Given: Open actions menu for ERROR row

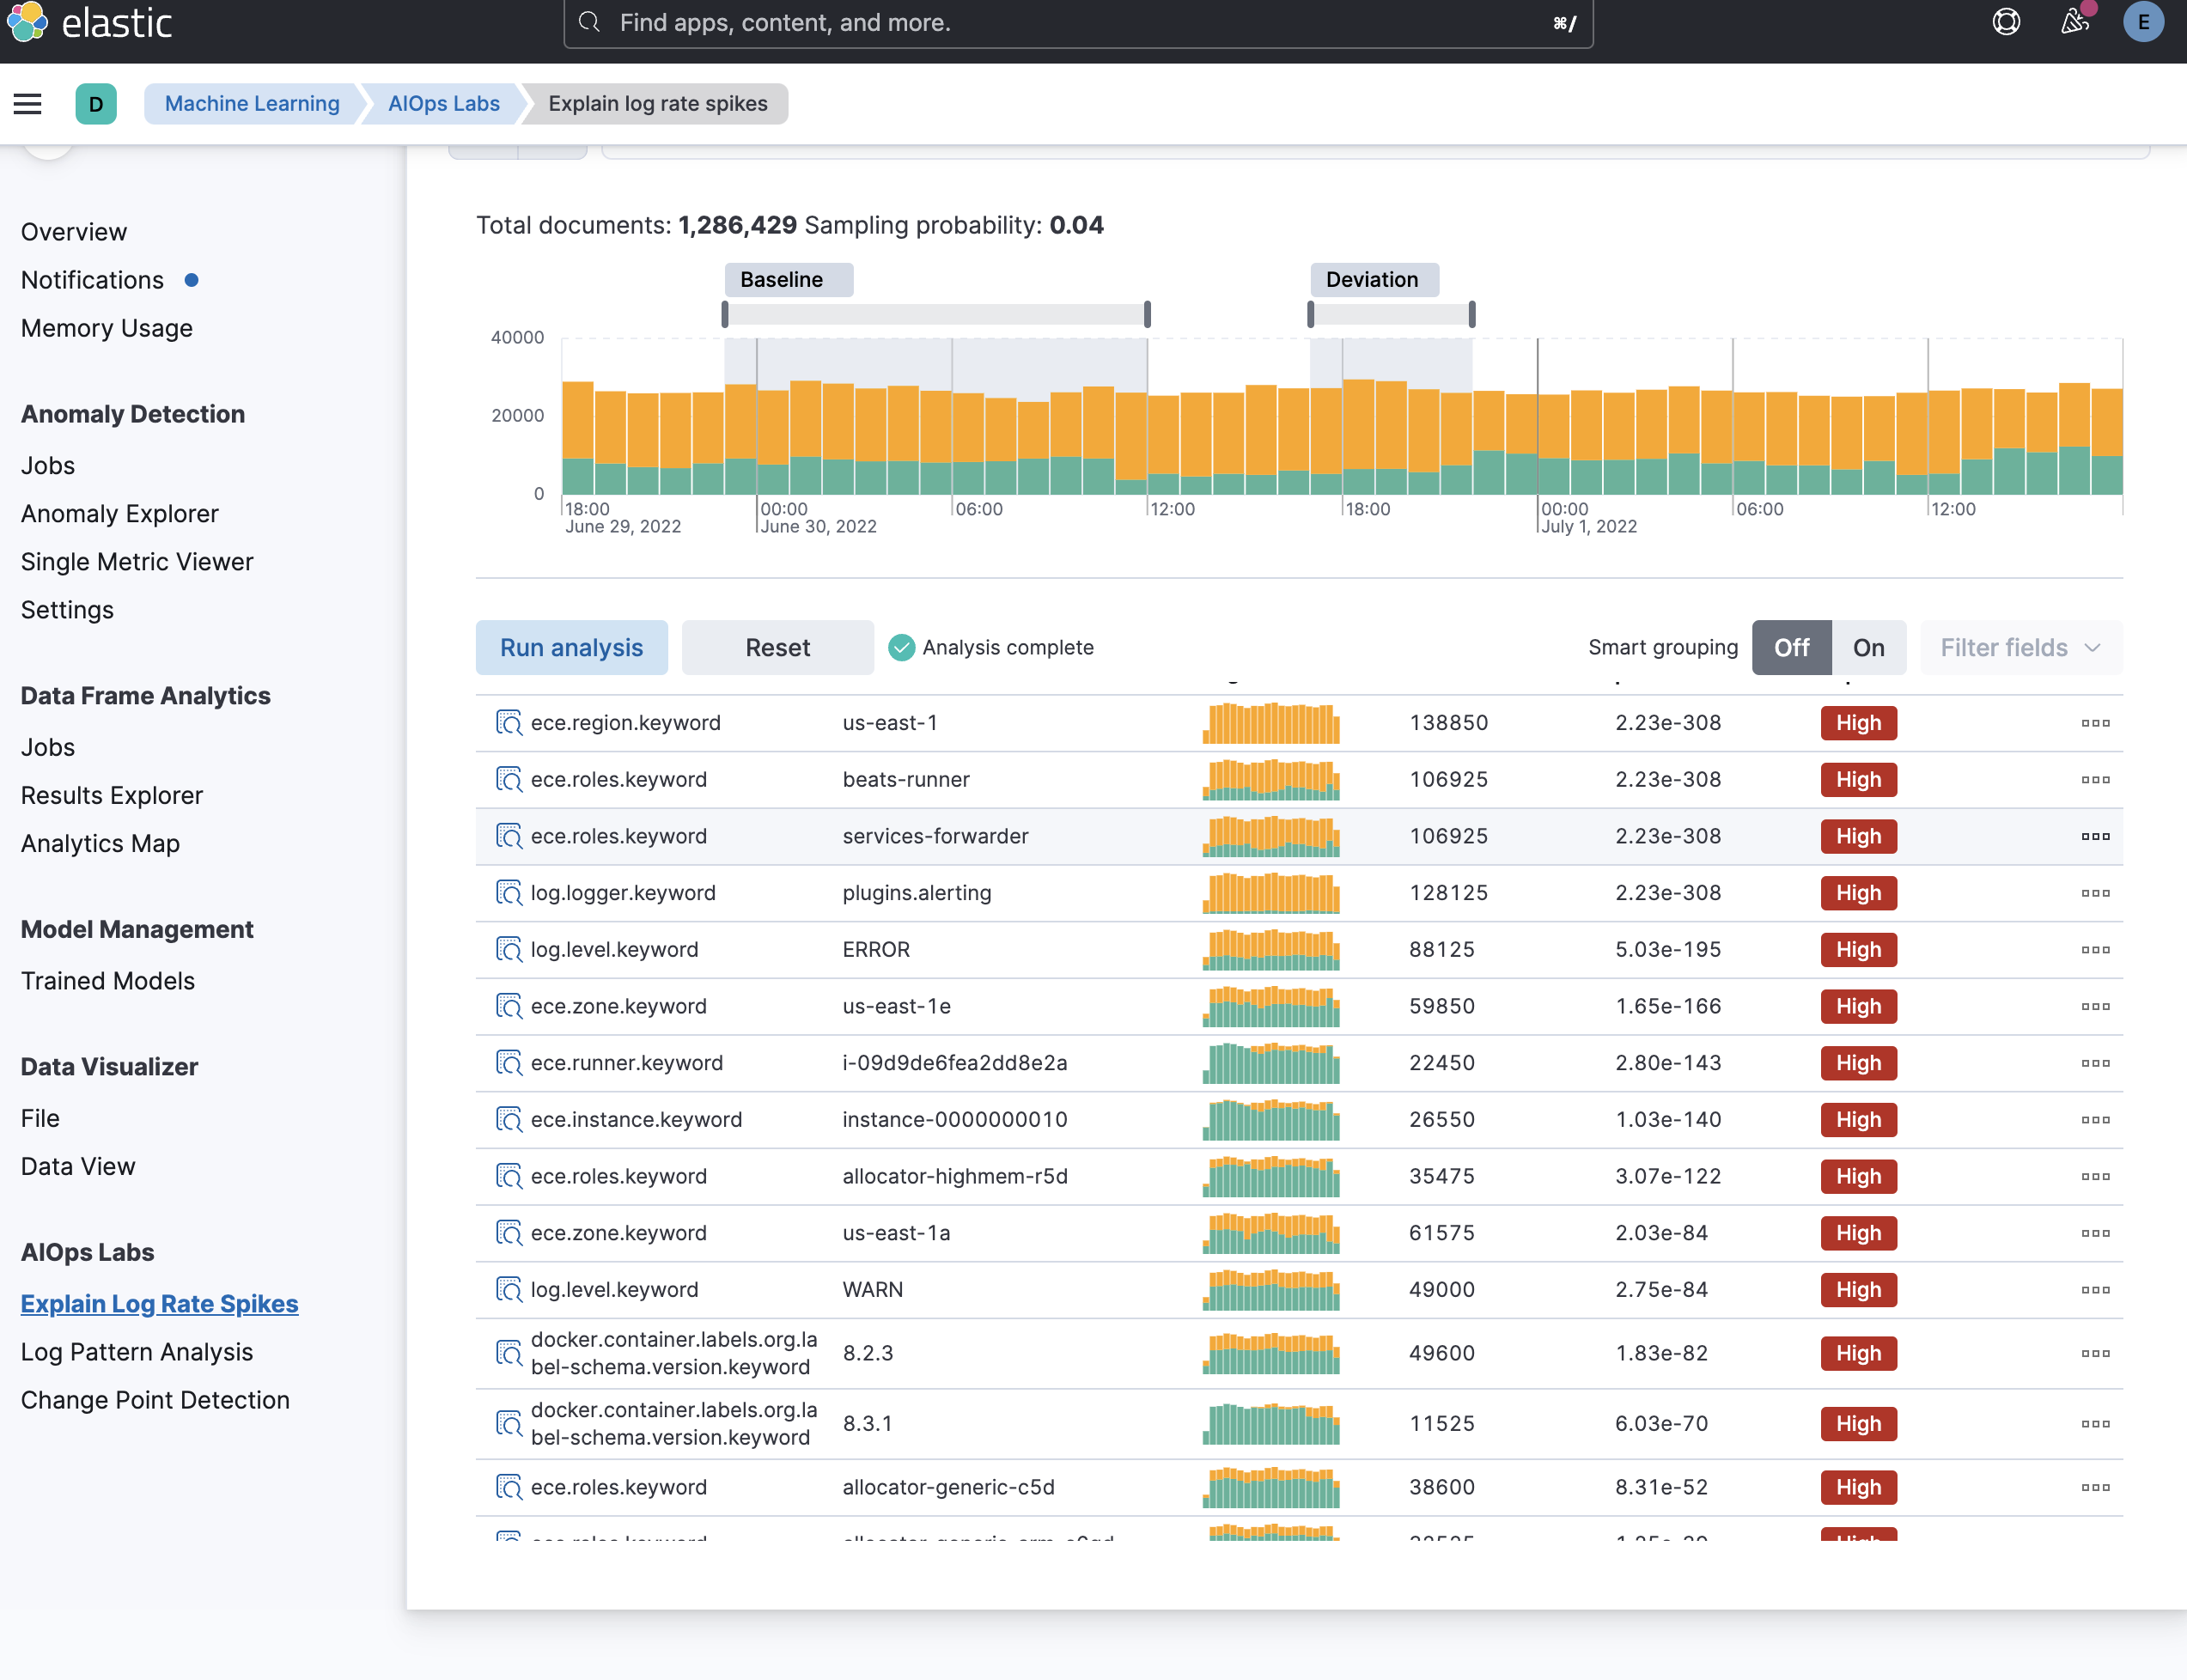Looking at the screenshot, I should click(2095, 949).
